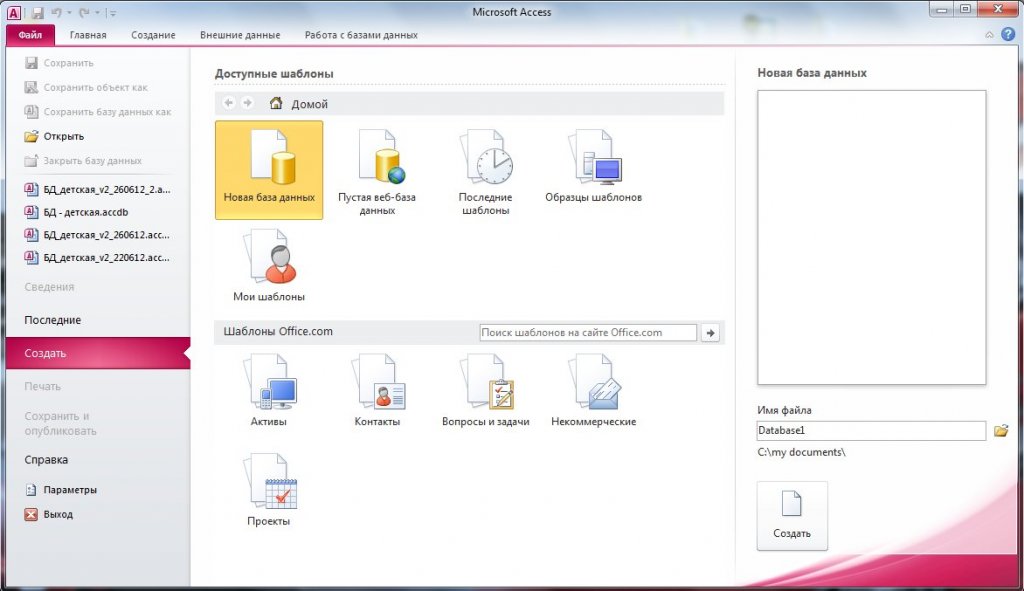Click the C:\my documents\ path text
The width and height of the screenshot is (1024, 591).
(801, 452)
